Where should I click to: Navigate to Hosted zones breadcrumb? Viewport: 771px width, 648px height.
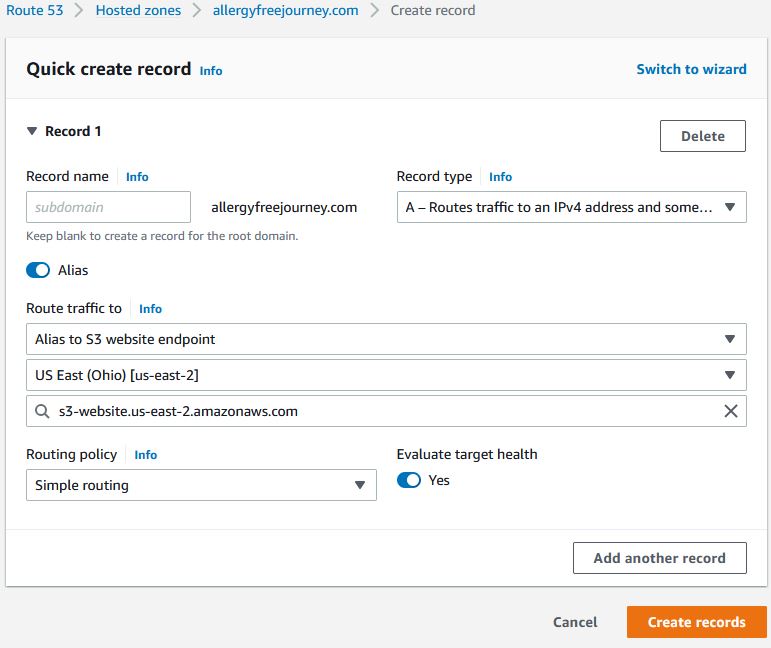point(138,10)
